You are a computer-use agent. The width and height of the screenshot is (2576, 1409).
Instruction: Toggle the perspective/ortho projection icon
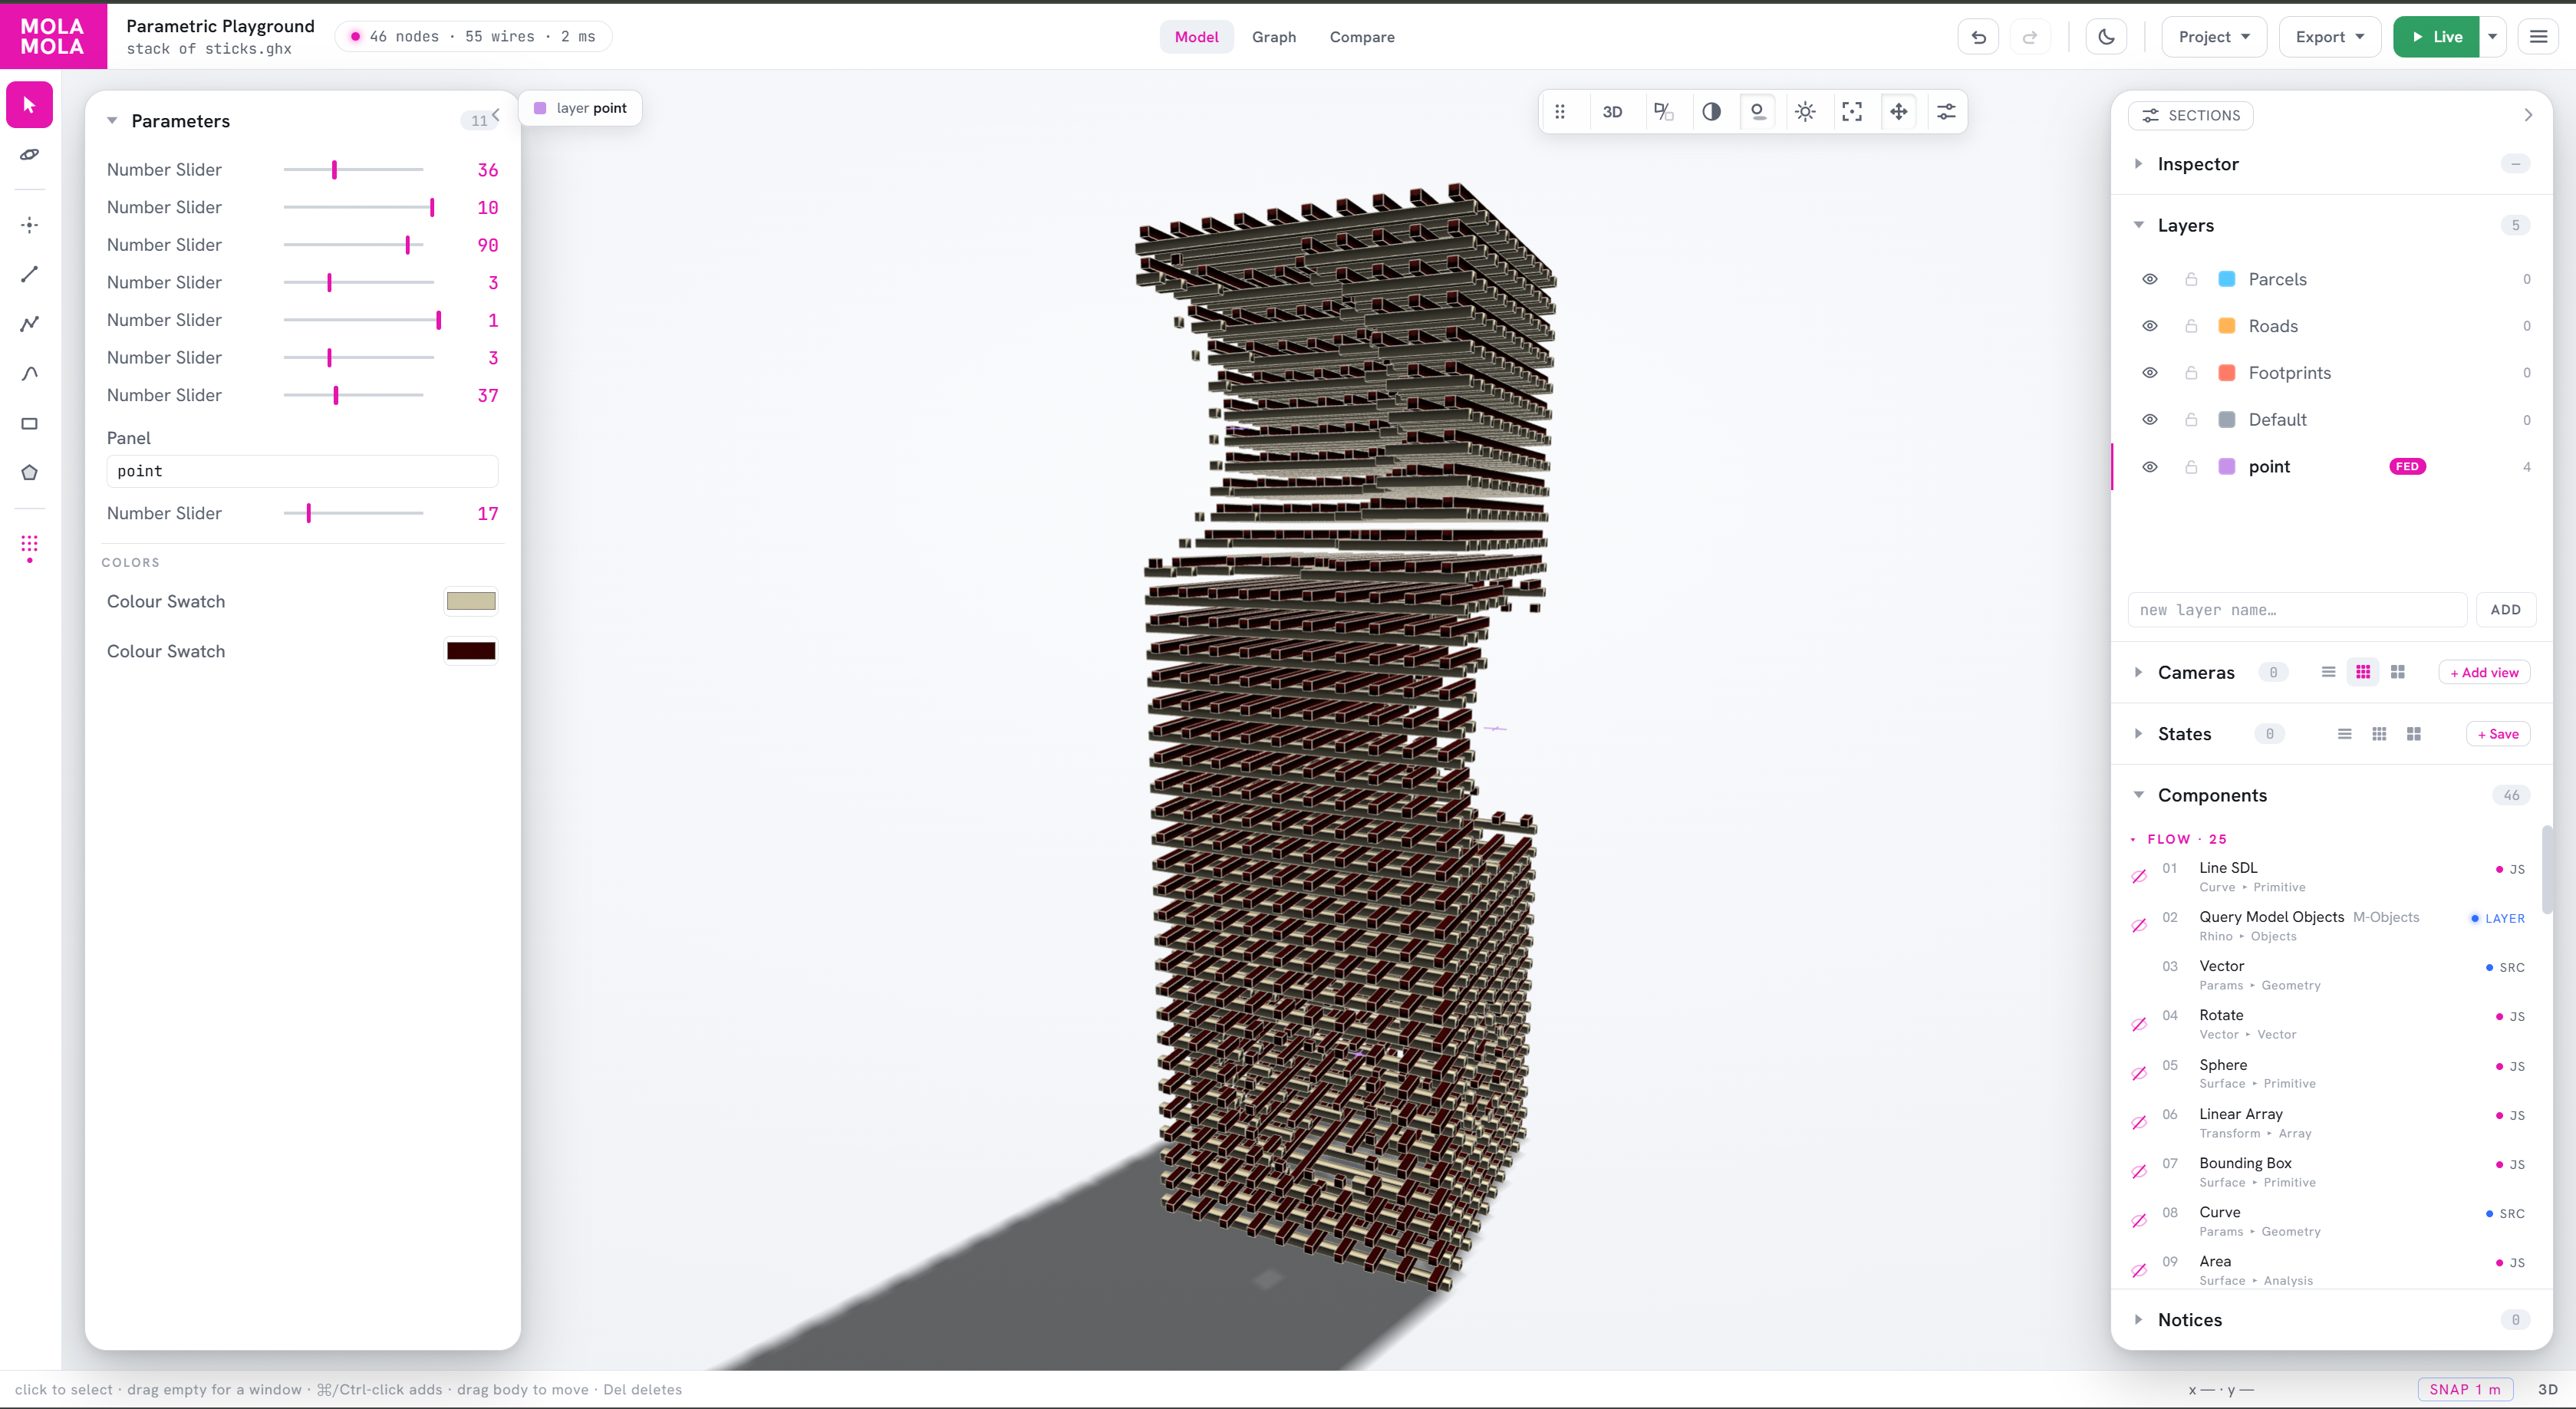tap(1663, 112)
